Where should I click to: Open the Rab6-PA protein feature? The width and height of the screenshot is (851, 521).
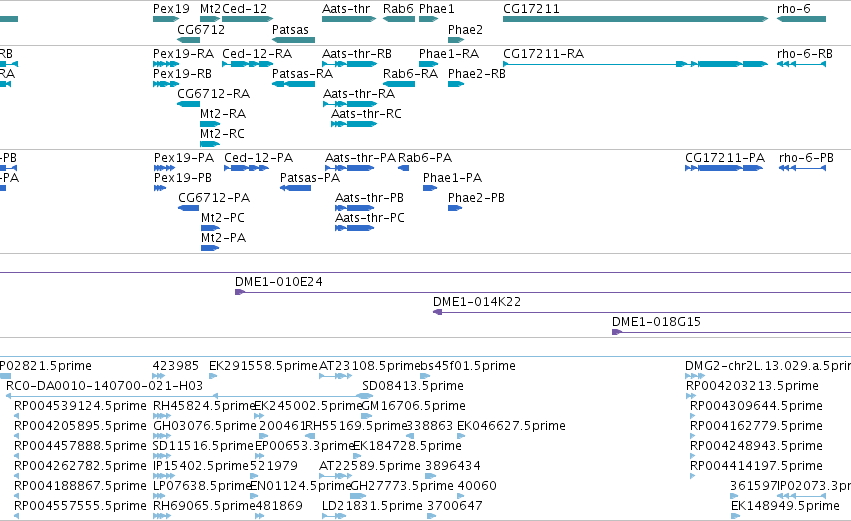(403, 168)
